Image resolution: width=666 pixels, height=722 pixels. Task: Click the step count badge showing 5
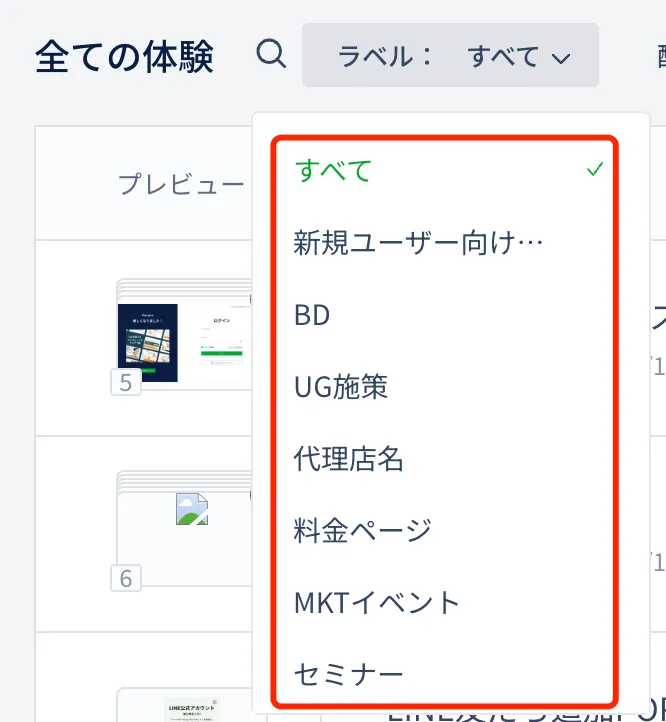tap(126, 383)
